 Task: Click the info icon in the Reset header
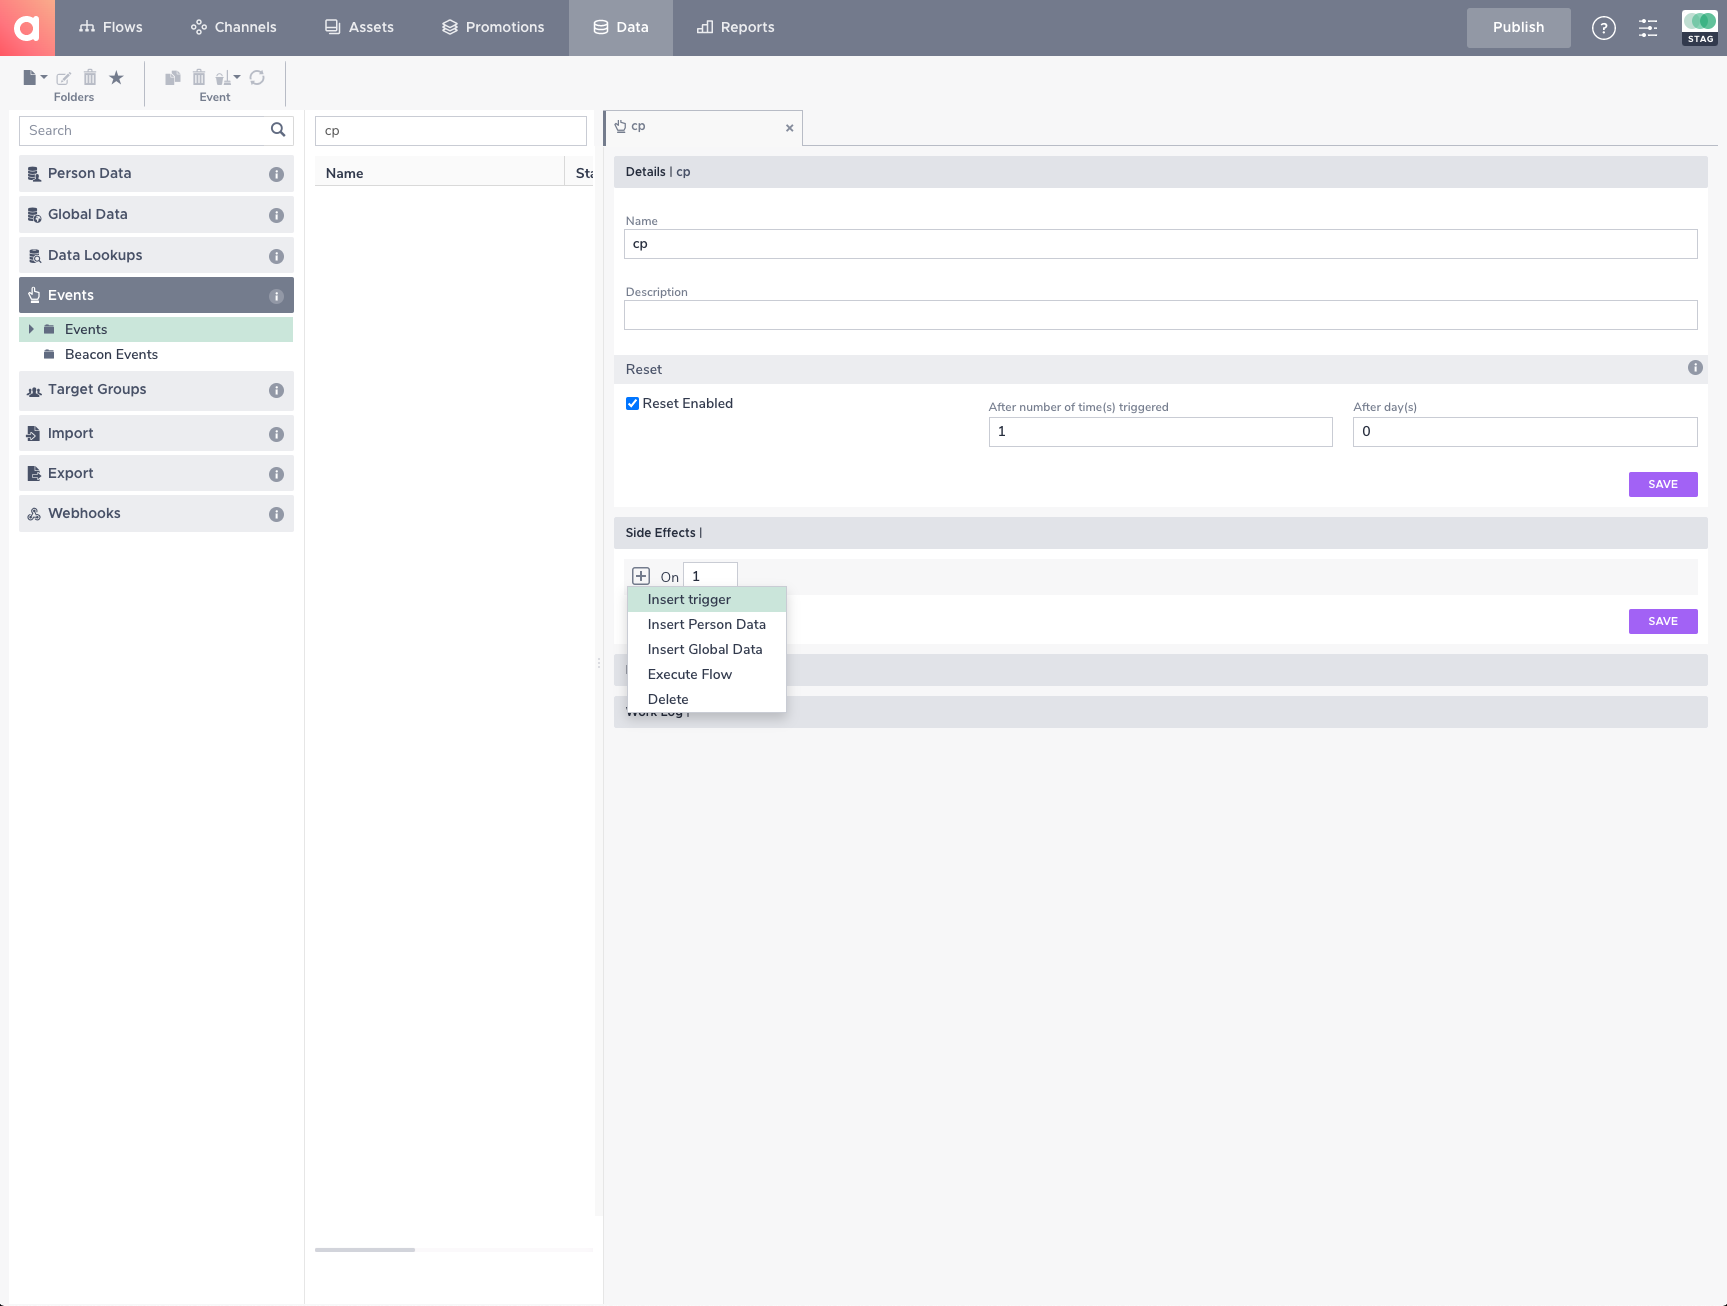click(1695, 368)
